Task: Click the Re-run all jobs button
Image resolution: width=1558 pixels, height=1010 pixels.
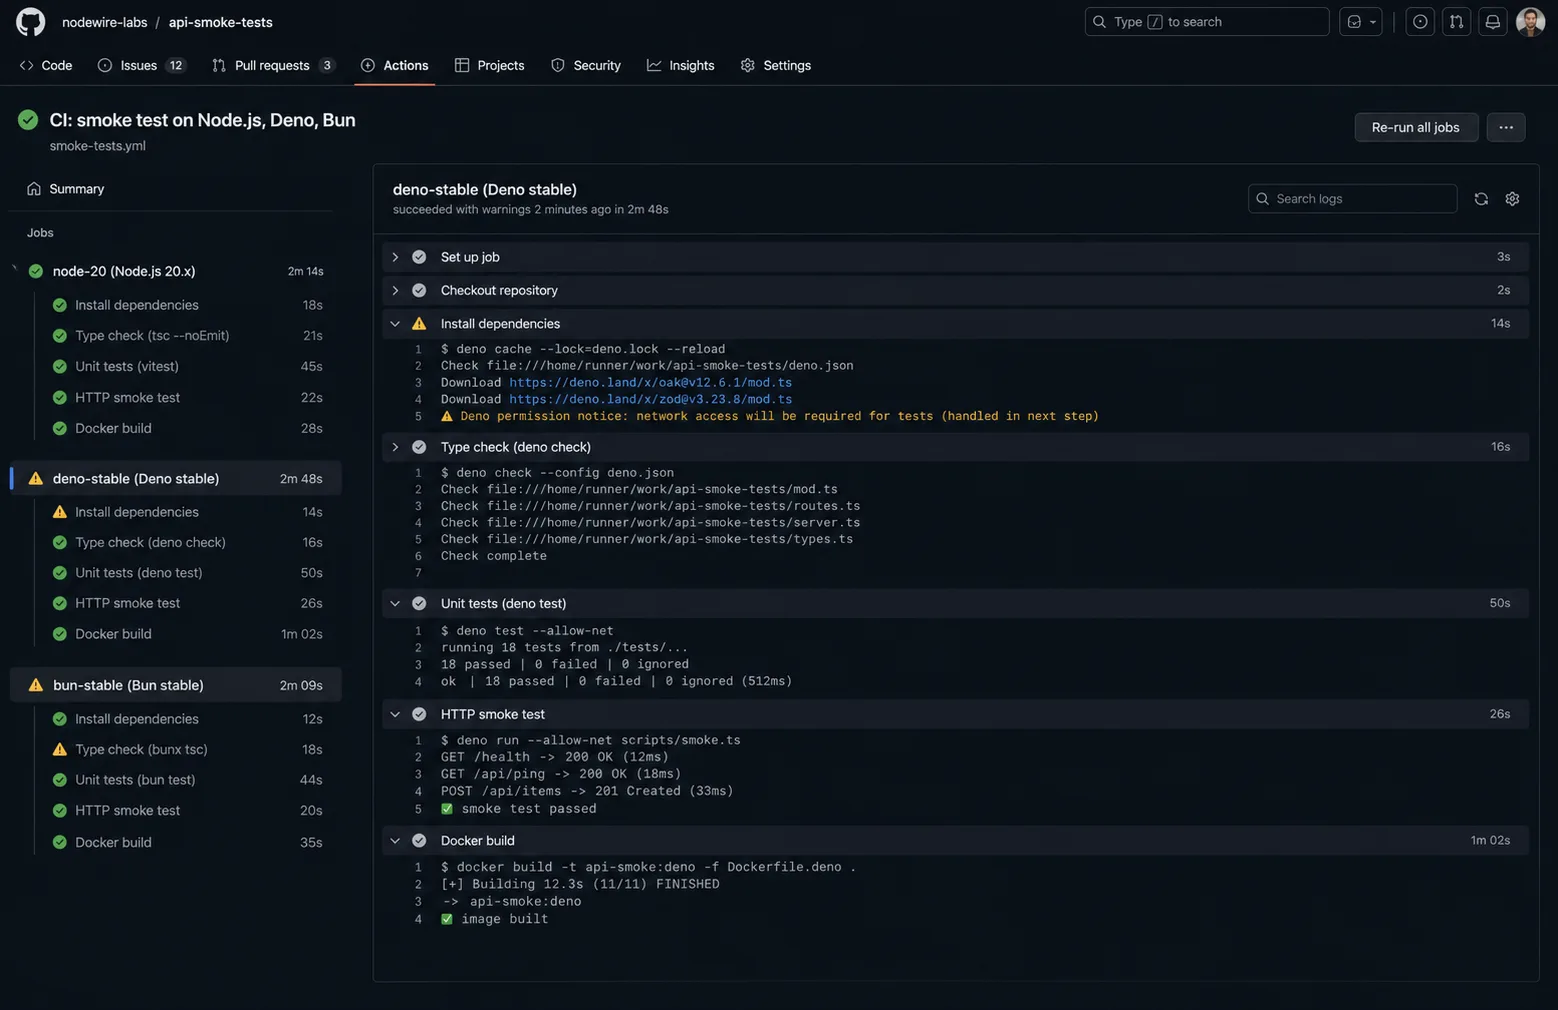Action: (1415, 128)
